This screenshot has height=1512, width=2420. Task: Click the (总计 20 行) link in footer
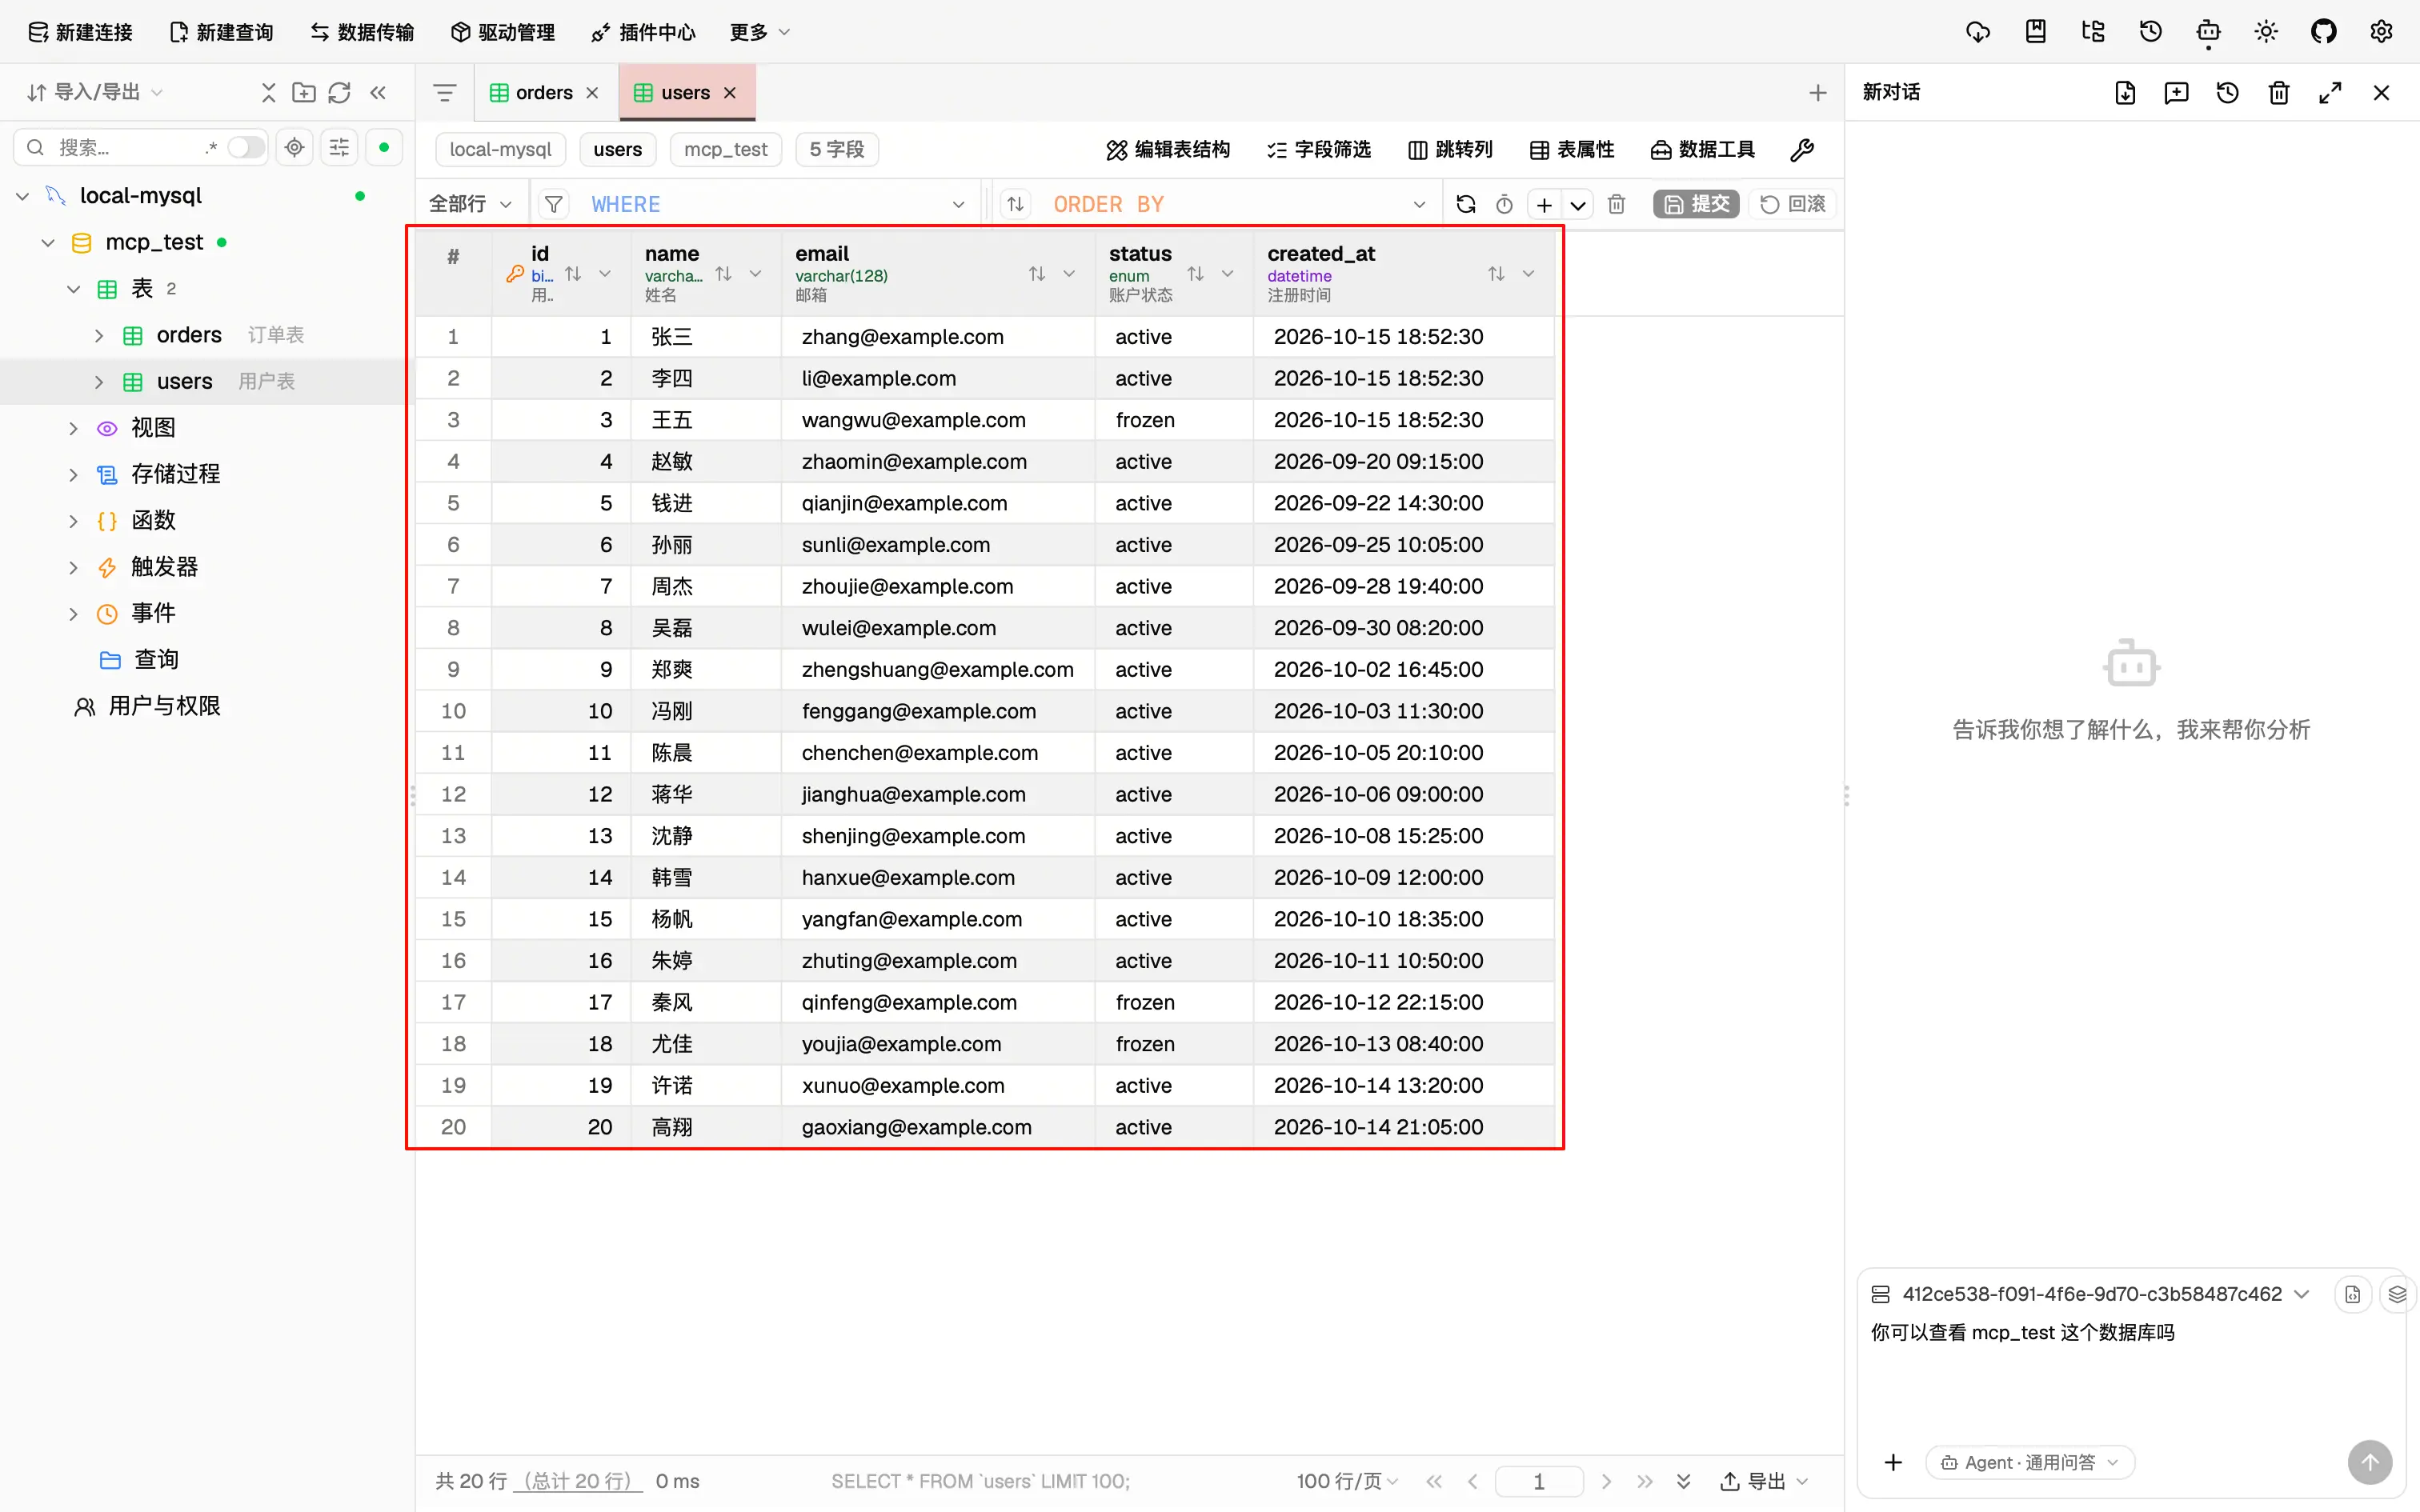[x=578, y=1481]
